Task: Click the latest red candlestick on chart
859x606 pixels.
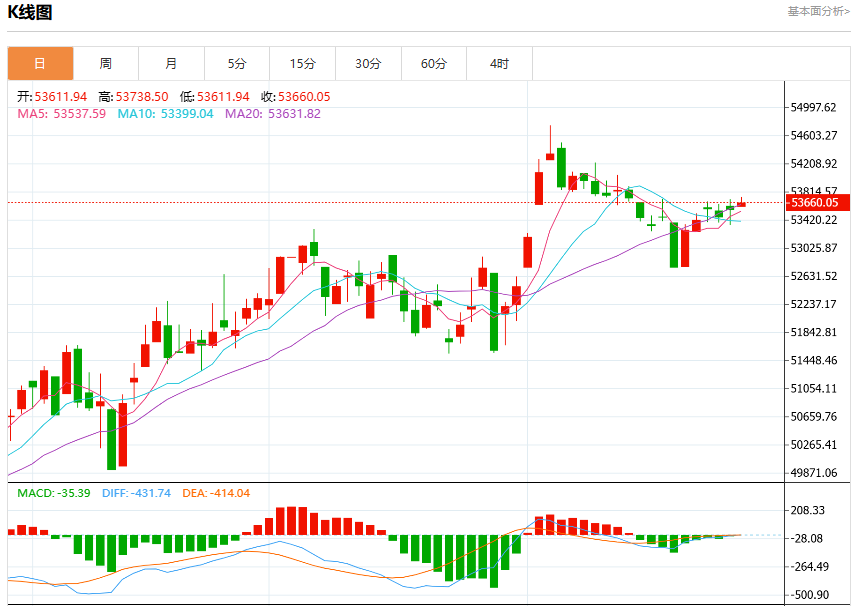Action: 741,202
